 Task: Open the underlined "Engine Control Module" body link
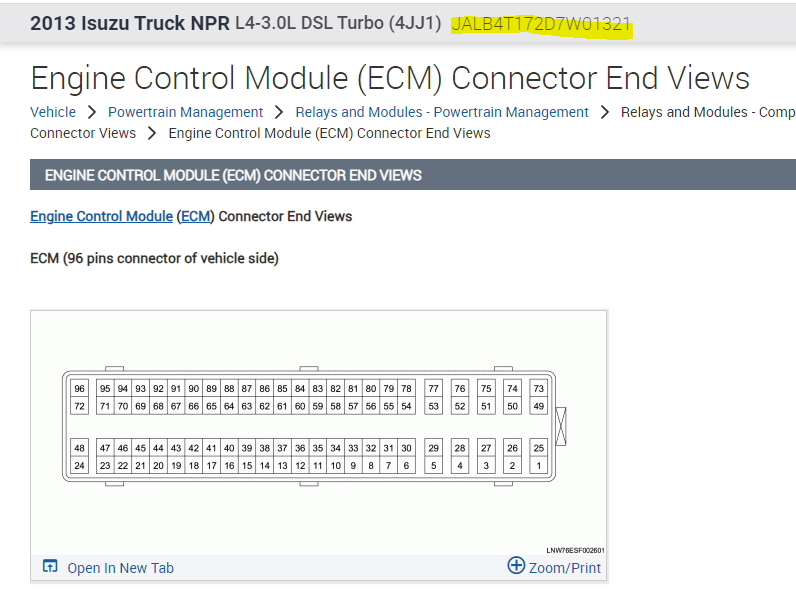point(101,216)
